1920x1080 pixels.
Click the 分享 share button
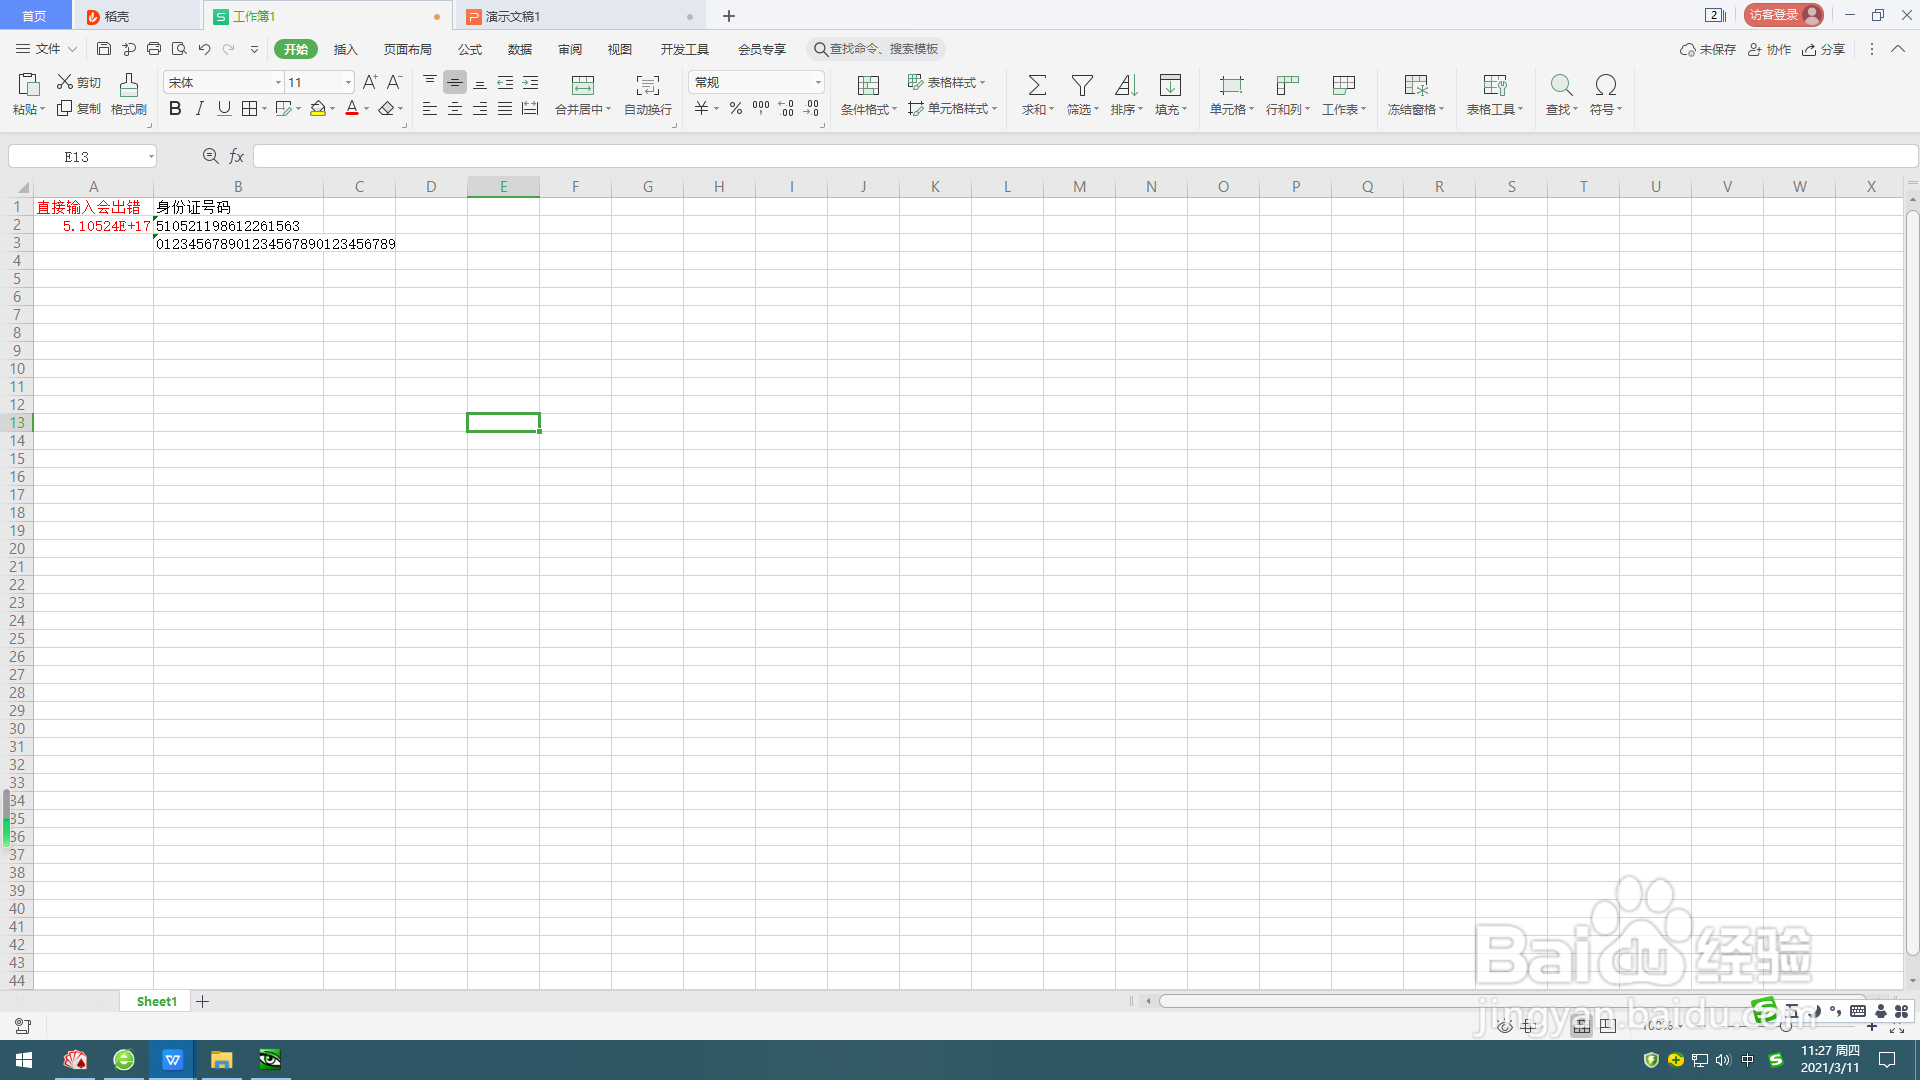[1823, 49]
